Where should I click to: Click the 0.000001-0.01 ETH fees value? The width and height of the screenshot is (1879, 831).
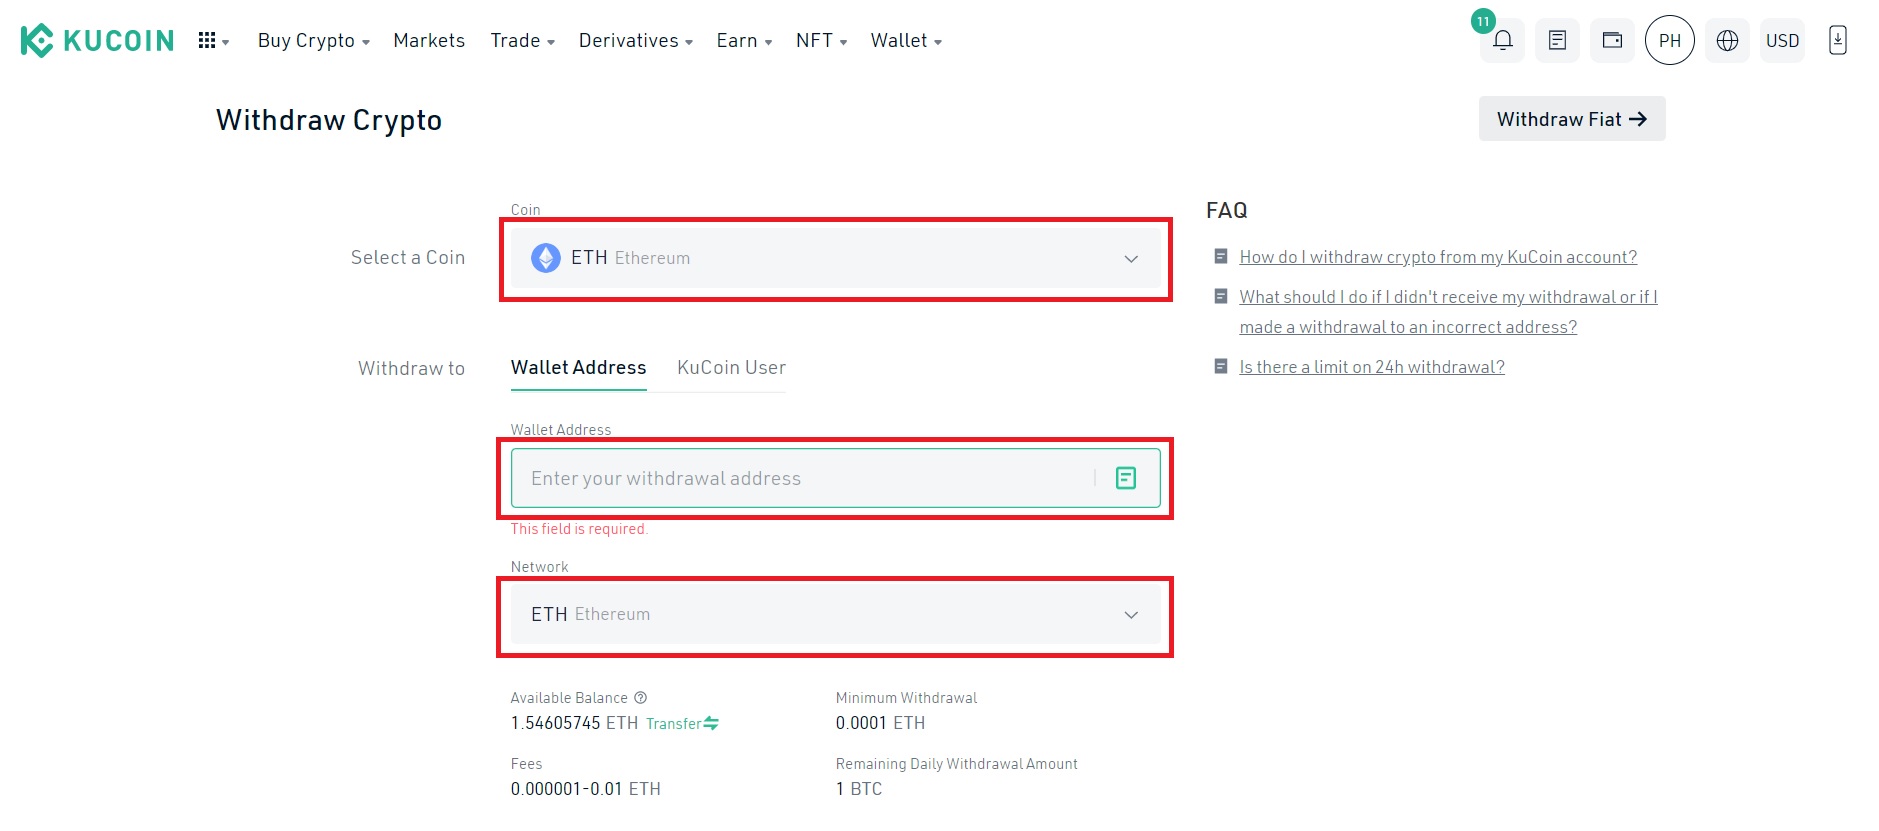tap(585, 789)
